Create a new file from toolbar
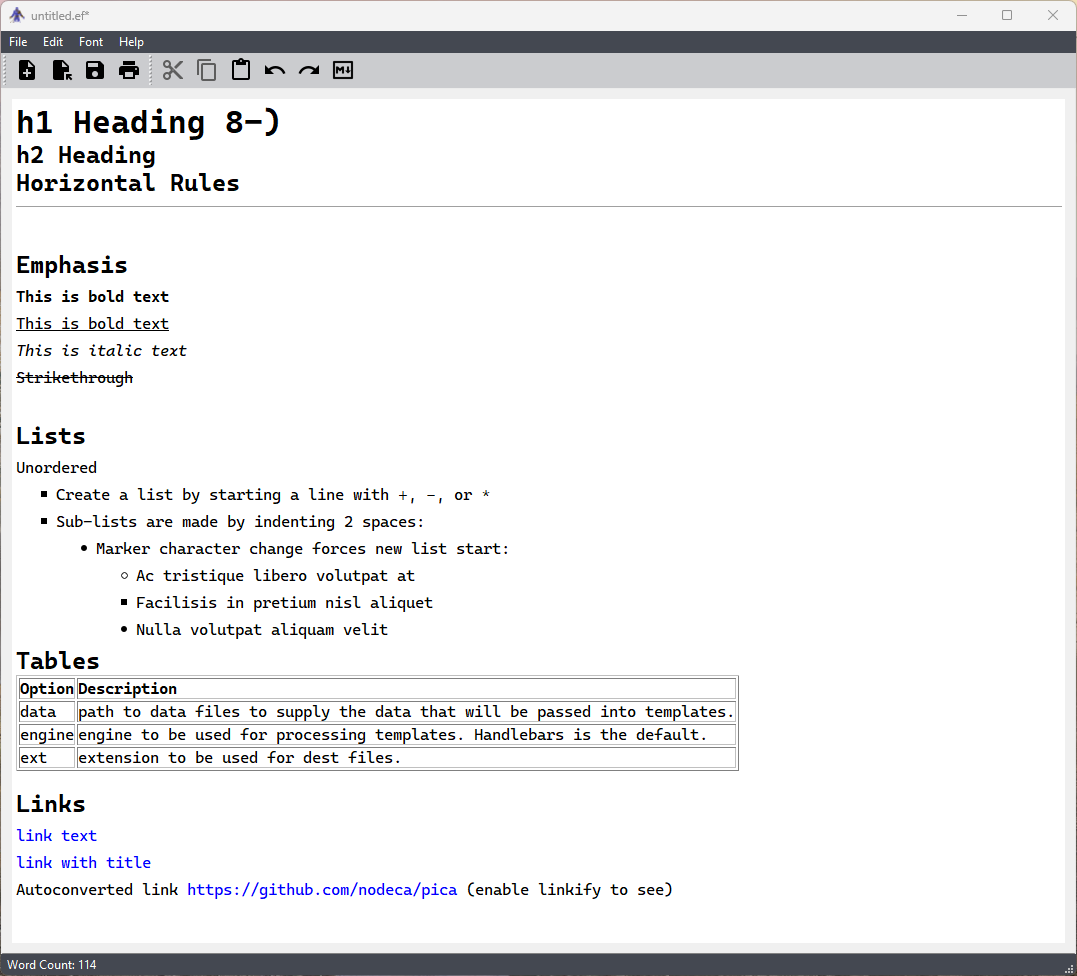Viewport: 1077px width, 976px height. point(27,70)
